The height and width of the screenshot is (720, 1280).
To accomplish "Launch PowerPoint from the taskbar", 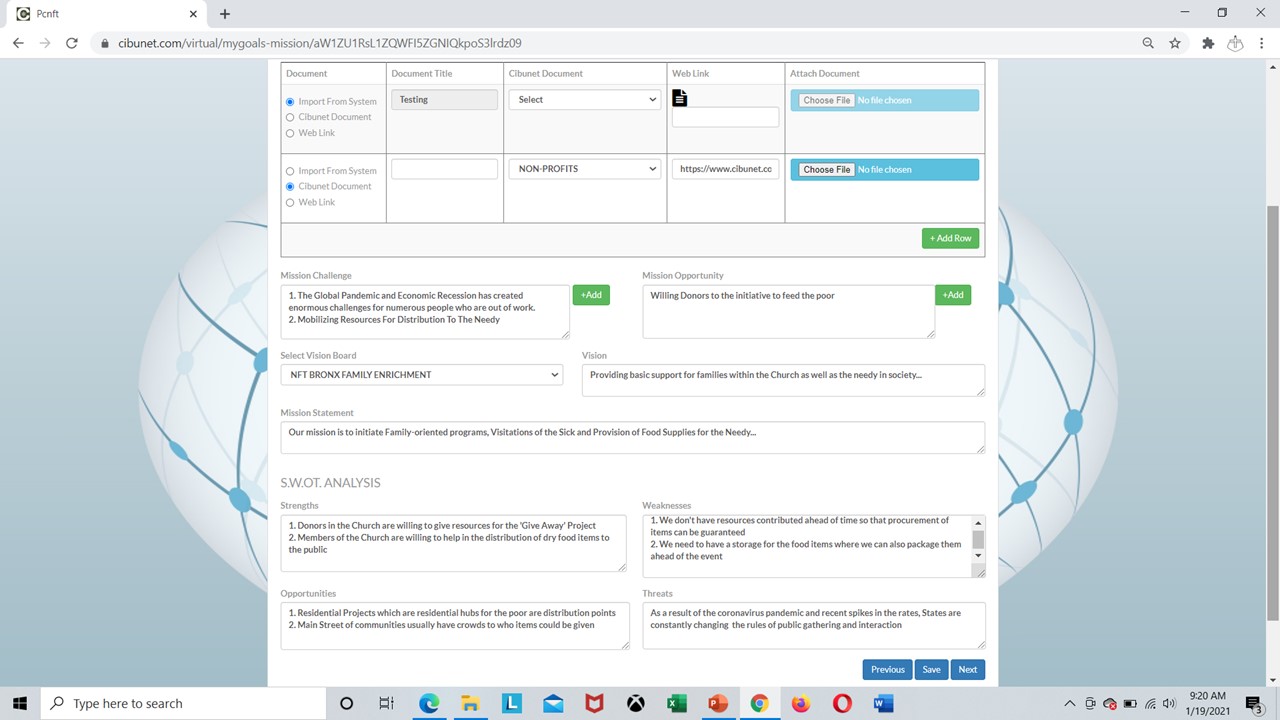I will coord(718,703).
